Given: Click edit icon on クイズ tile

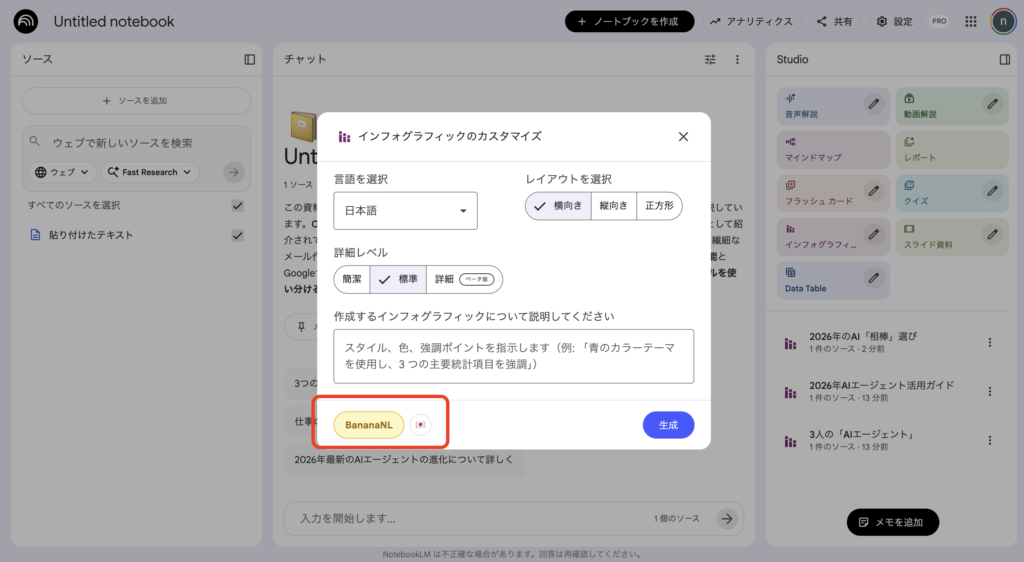Looking at the screenshot, I should pyautogui.click(x=991, y=188).
